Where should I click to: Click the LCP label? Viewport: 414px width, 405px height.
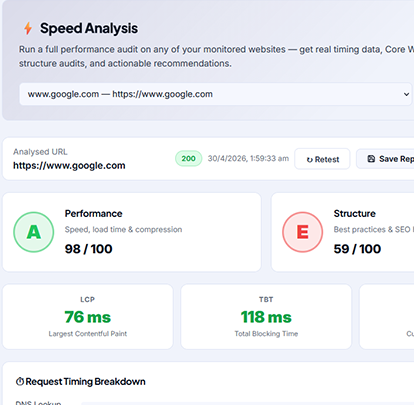click(x=88, y=300)
